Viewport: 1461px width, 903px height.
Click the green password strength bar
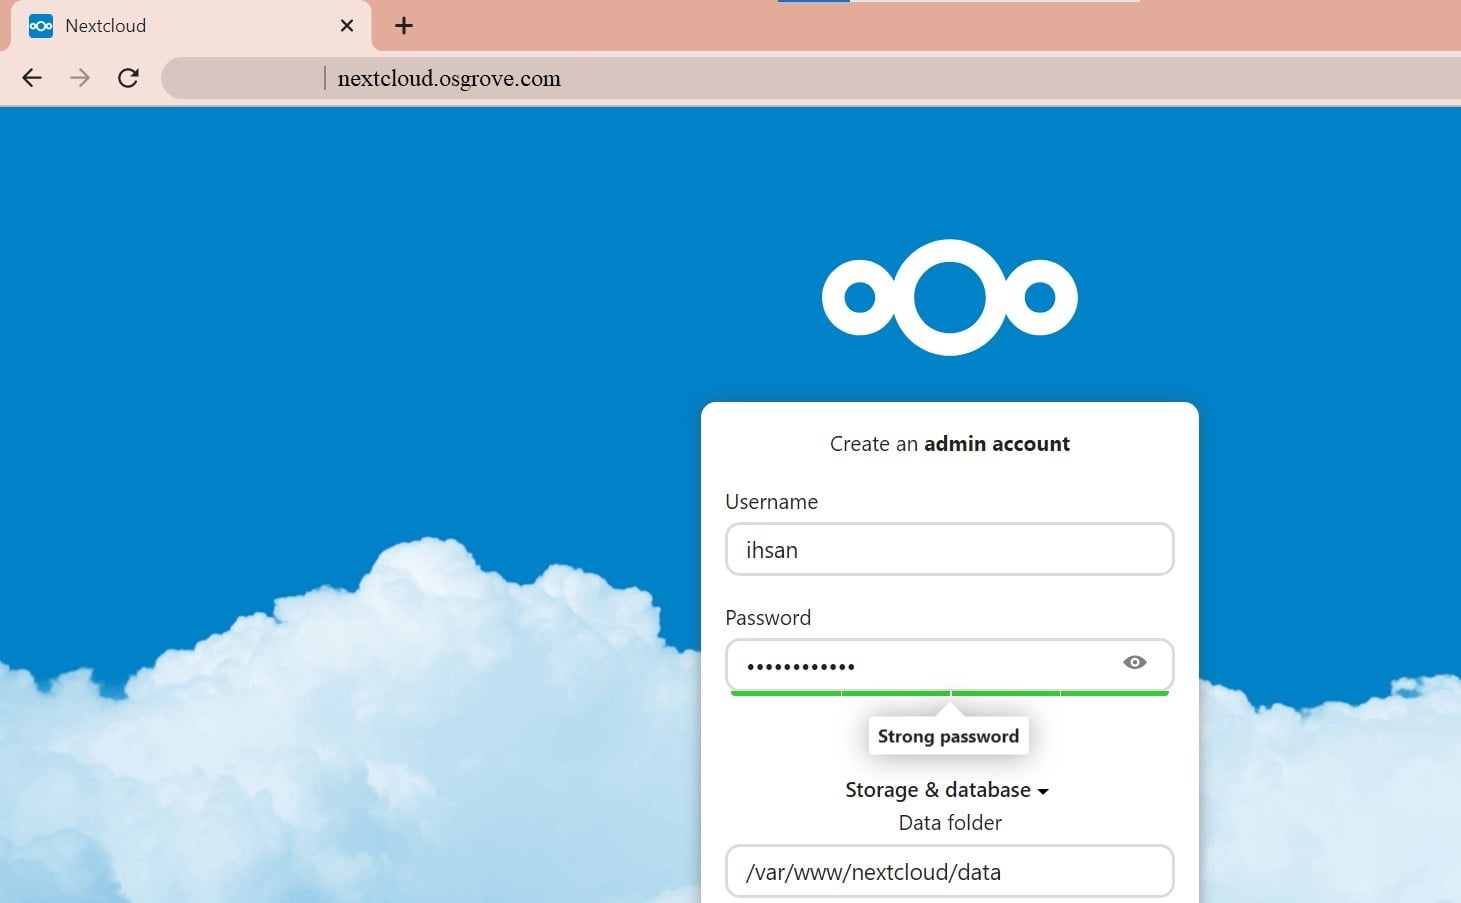(949, 691)
